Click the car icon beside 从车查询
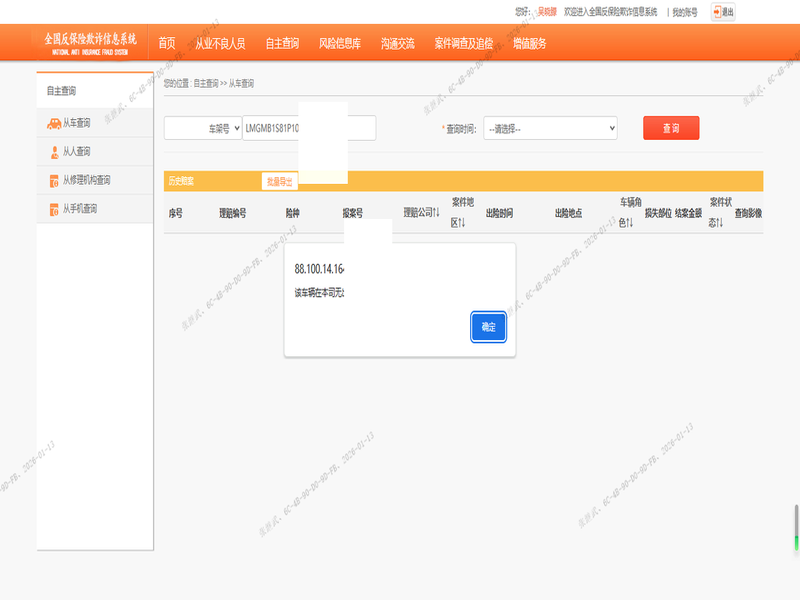This screenshot has width=800, height=600. tap(54, 124)
